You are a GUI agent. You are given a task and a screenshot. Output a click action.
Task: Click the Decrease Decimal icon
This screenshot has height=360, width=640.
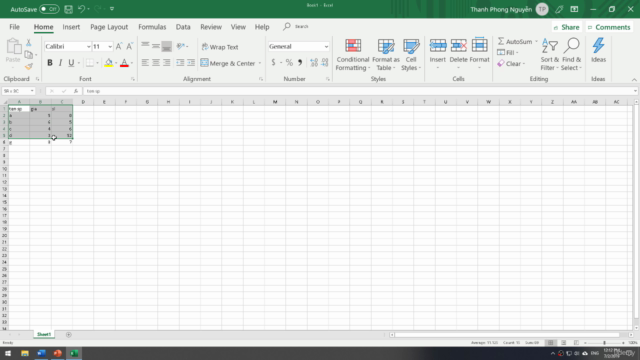(324, 62)
